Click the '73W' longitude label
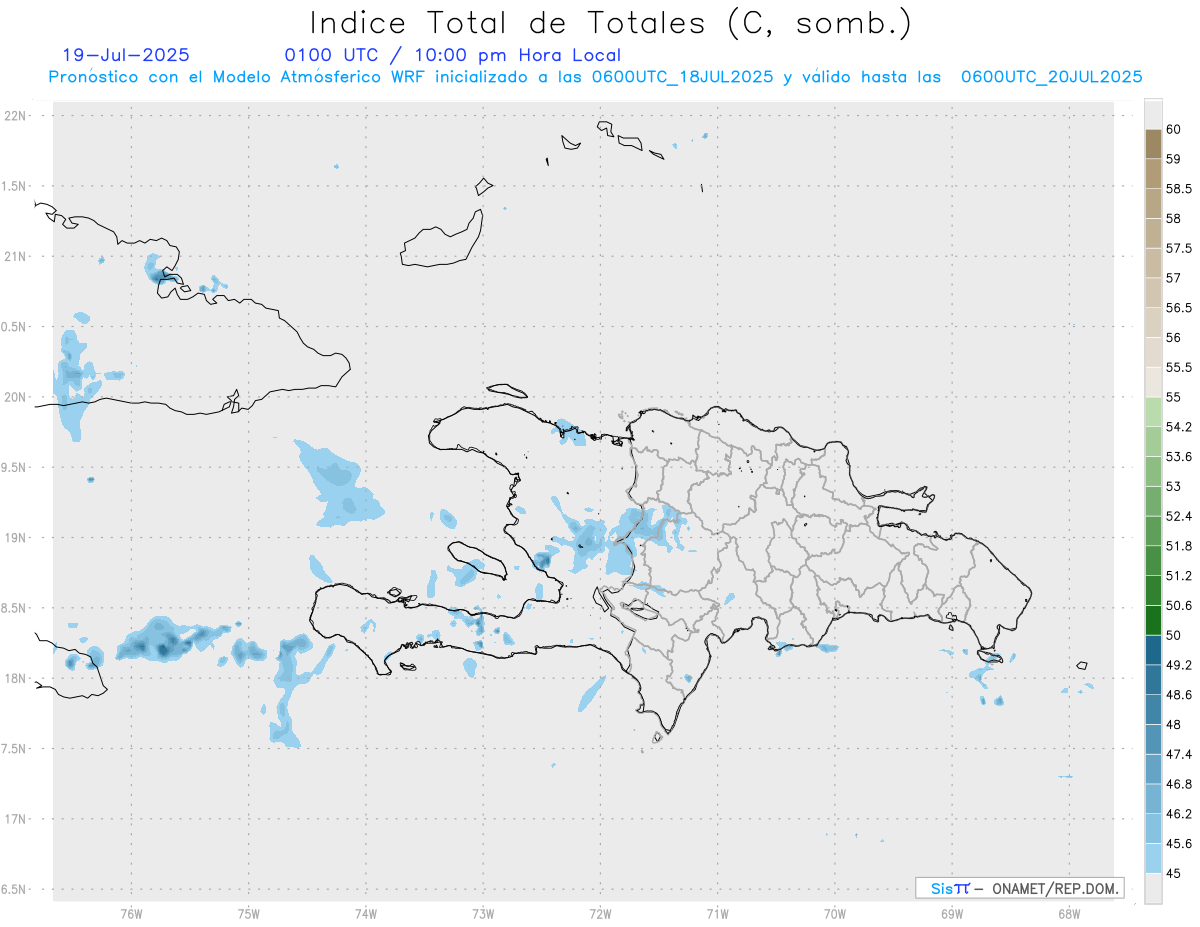The width and height of the screenshot is (1200, 927). pyautogui.click(x=483, y=913)
